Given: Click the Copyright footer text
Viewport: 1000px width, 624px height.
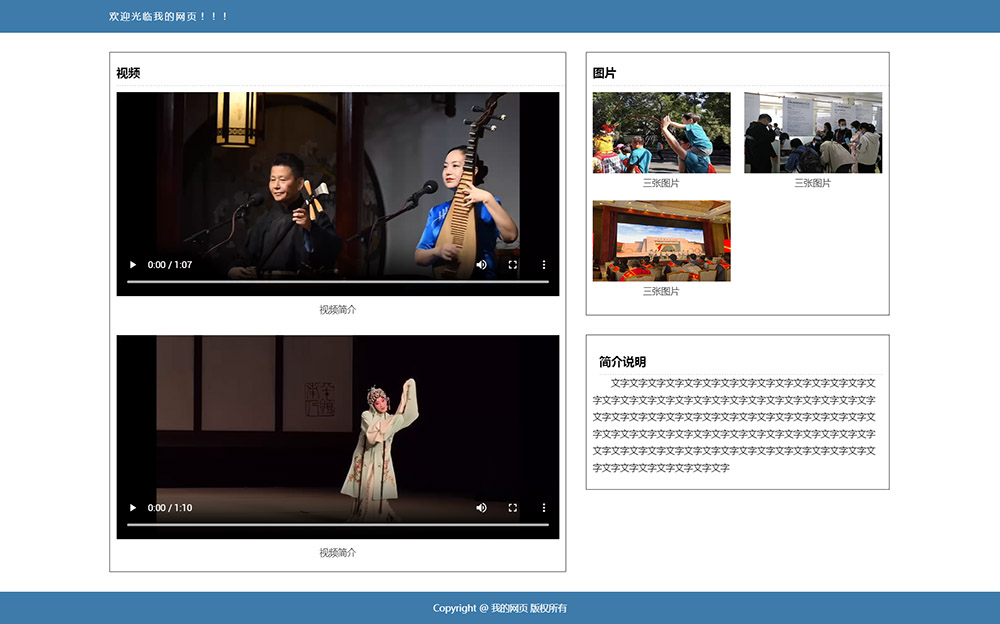Looking at the screenshot, I should [499, 608].
